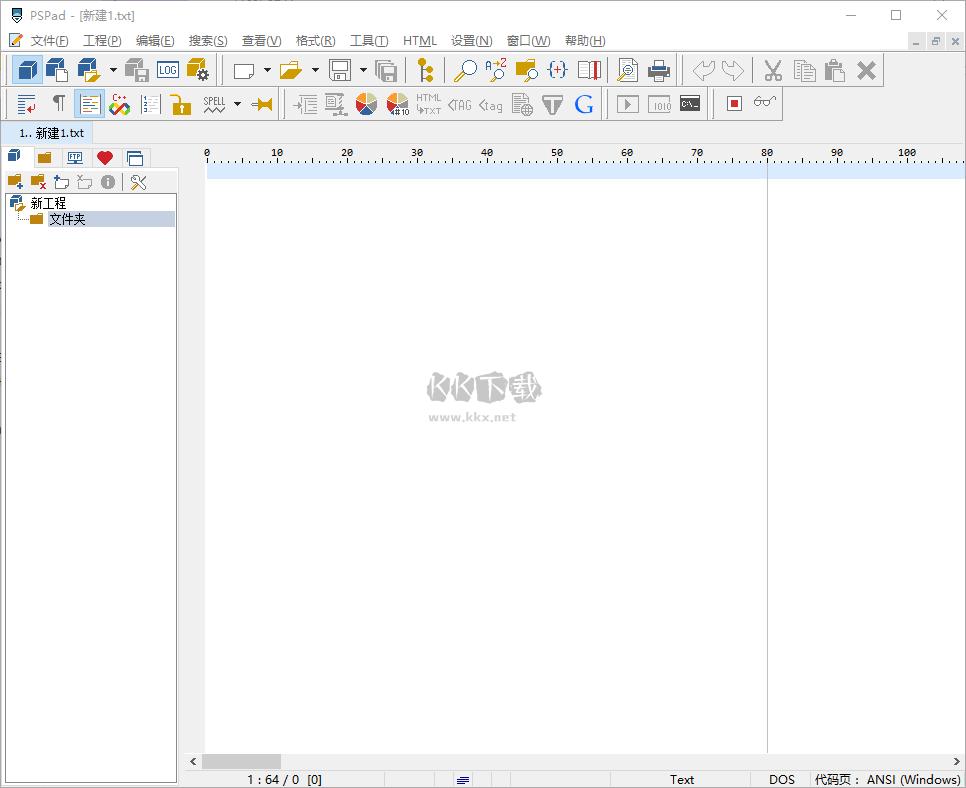Expand the SPELL check dropdown arrow
This screenshot has height=788, width=966.
pyautogui.click(x=237, y=103)
